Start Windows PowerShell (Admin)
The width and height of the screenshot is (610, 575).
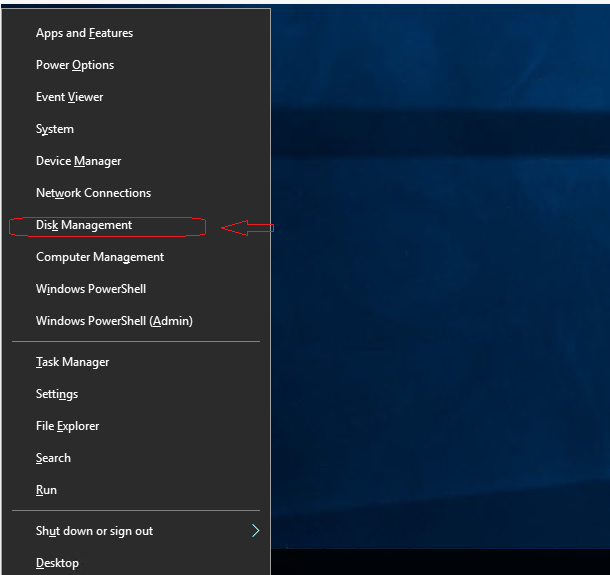tap(136, 321)
